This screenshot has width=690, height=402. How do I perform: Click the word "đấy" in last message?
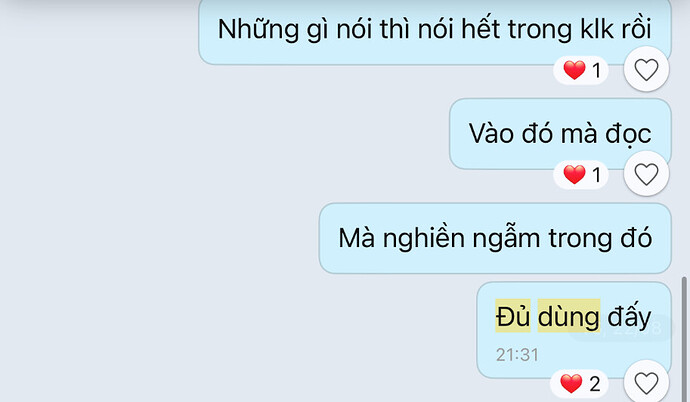click(x=629, y=317)
